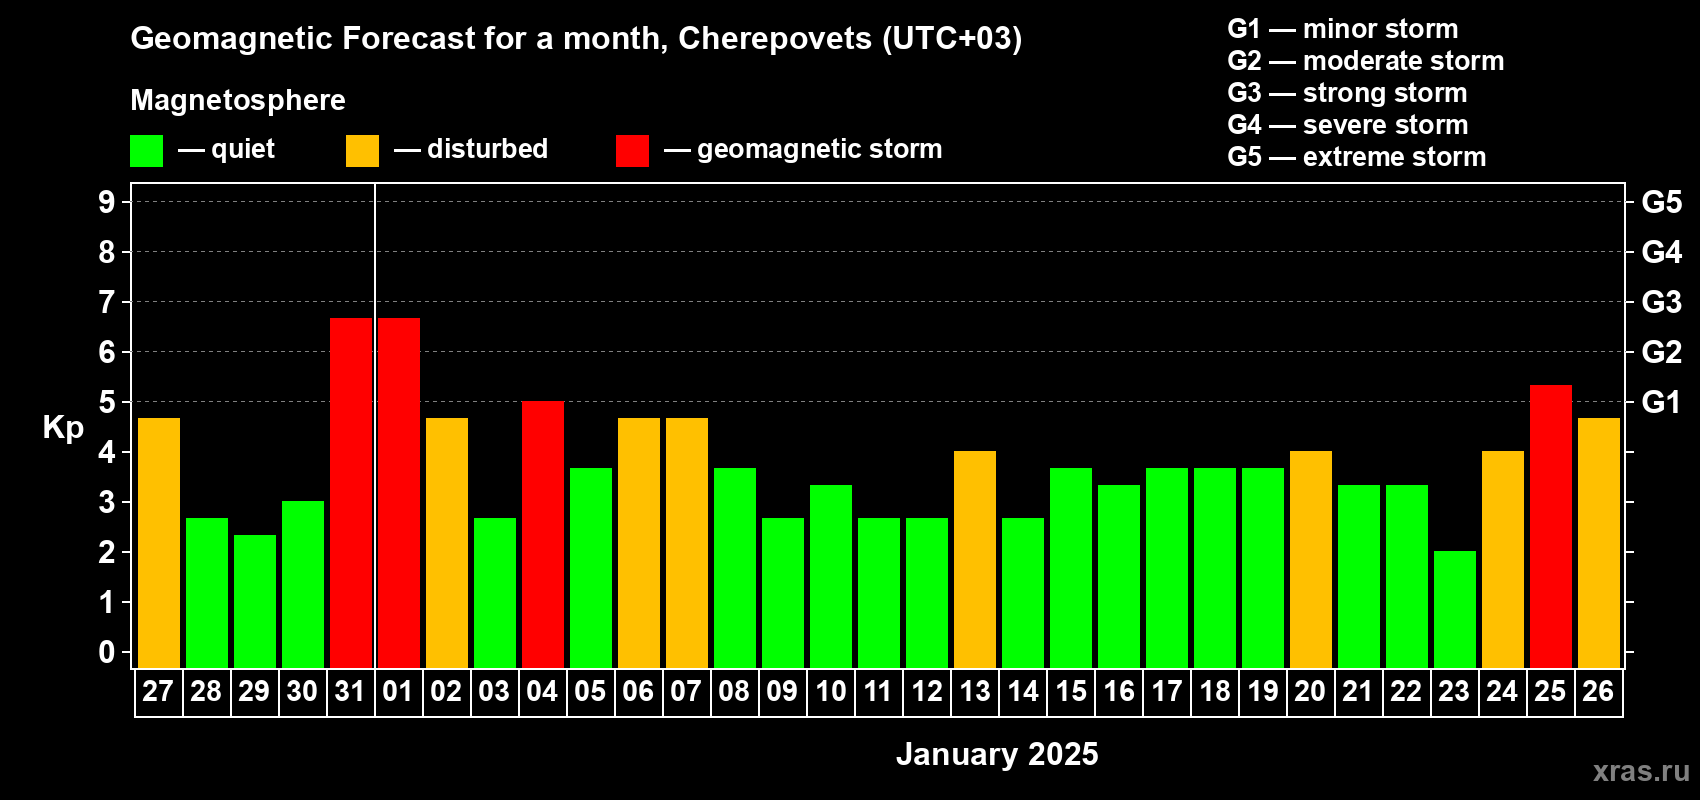The width and height of the screenshot is (1700, 800).
Task: Click 'G4 — severe storm' legend line
Action: tap(1348, 125)
